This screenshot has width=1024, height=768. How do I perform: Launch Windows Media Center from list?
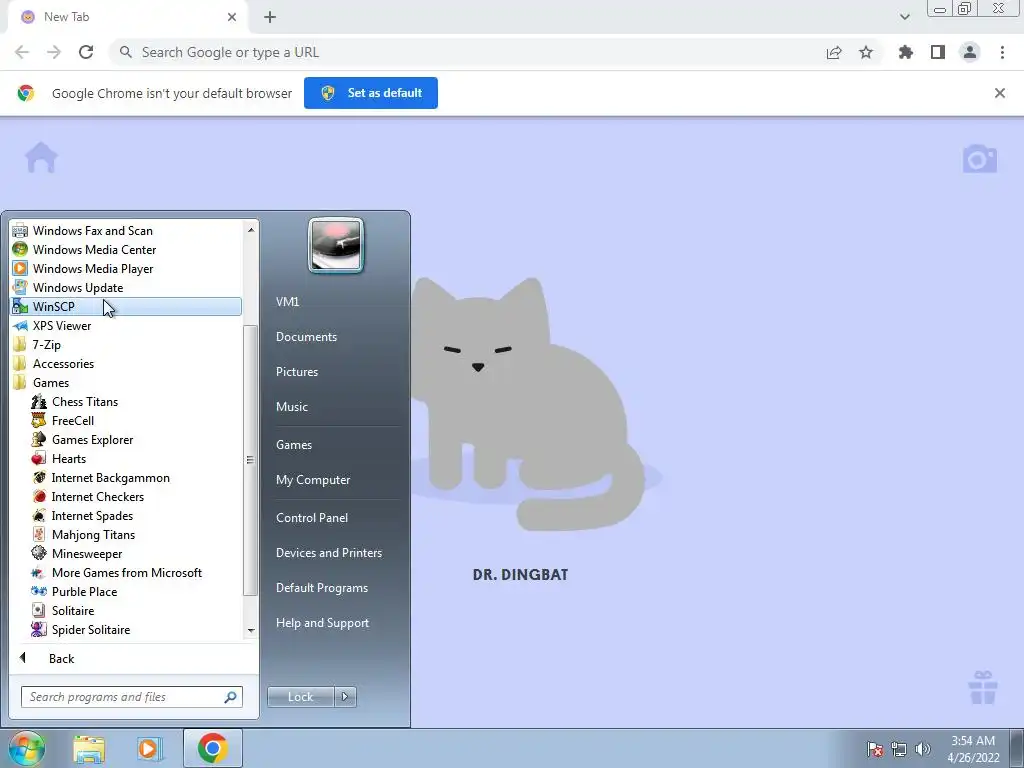(94, 249)
